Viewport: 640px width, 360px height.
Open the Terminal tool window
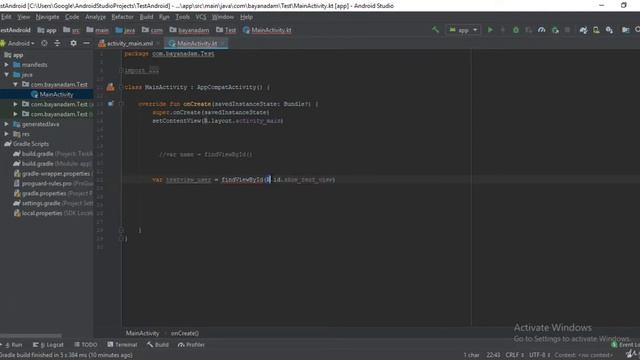(x=122, y=345)
